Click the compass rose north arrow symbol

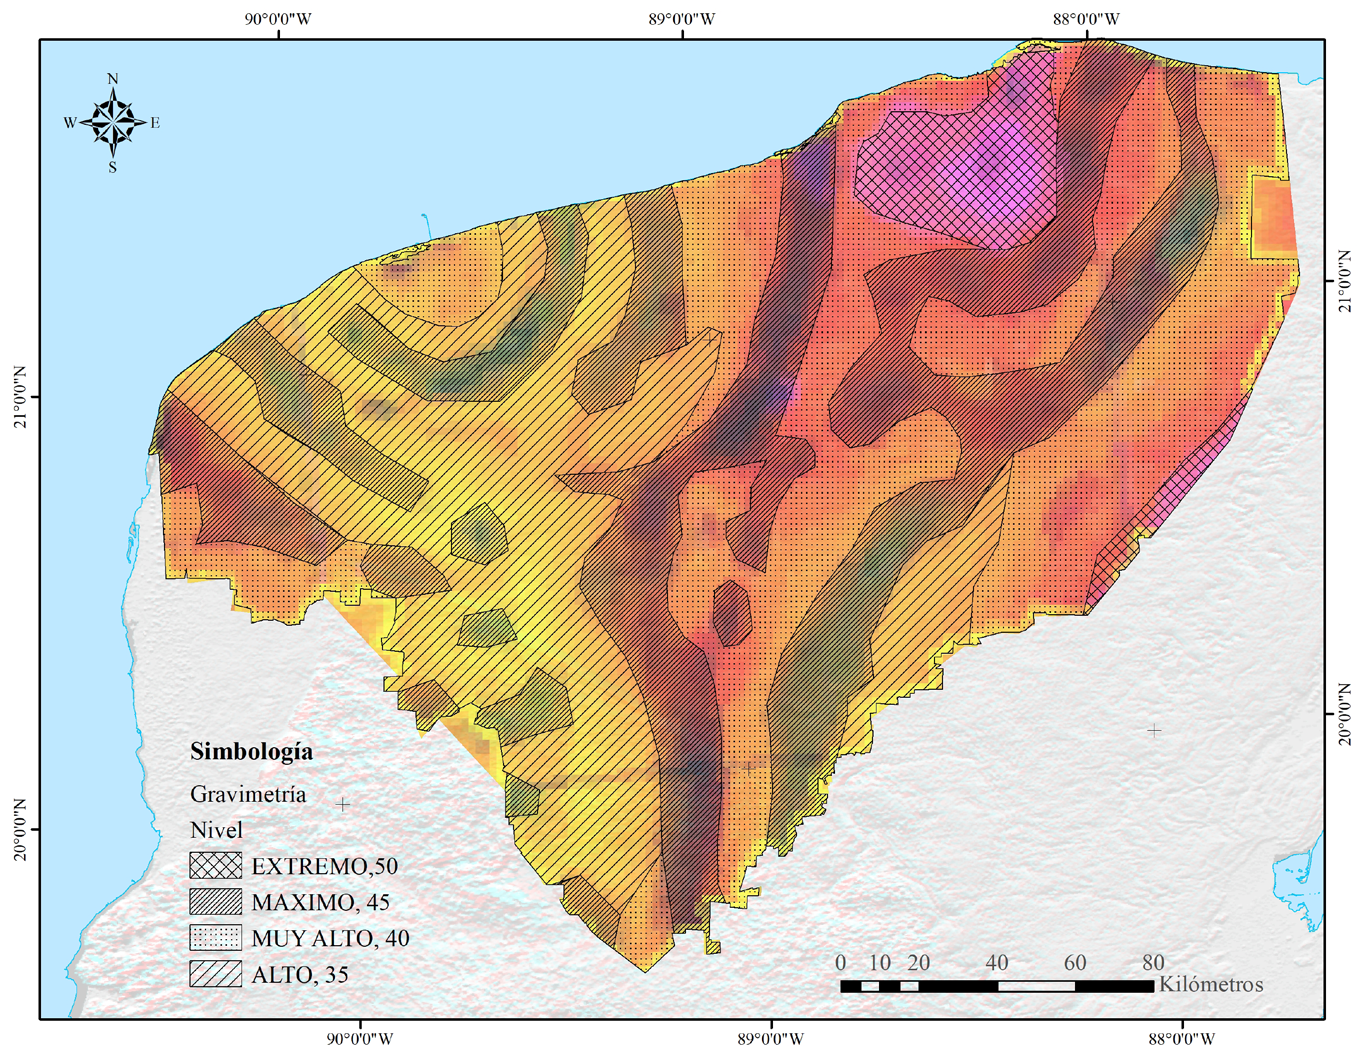[x=112, y=122]
